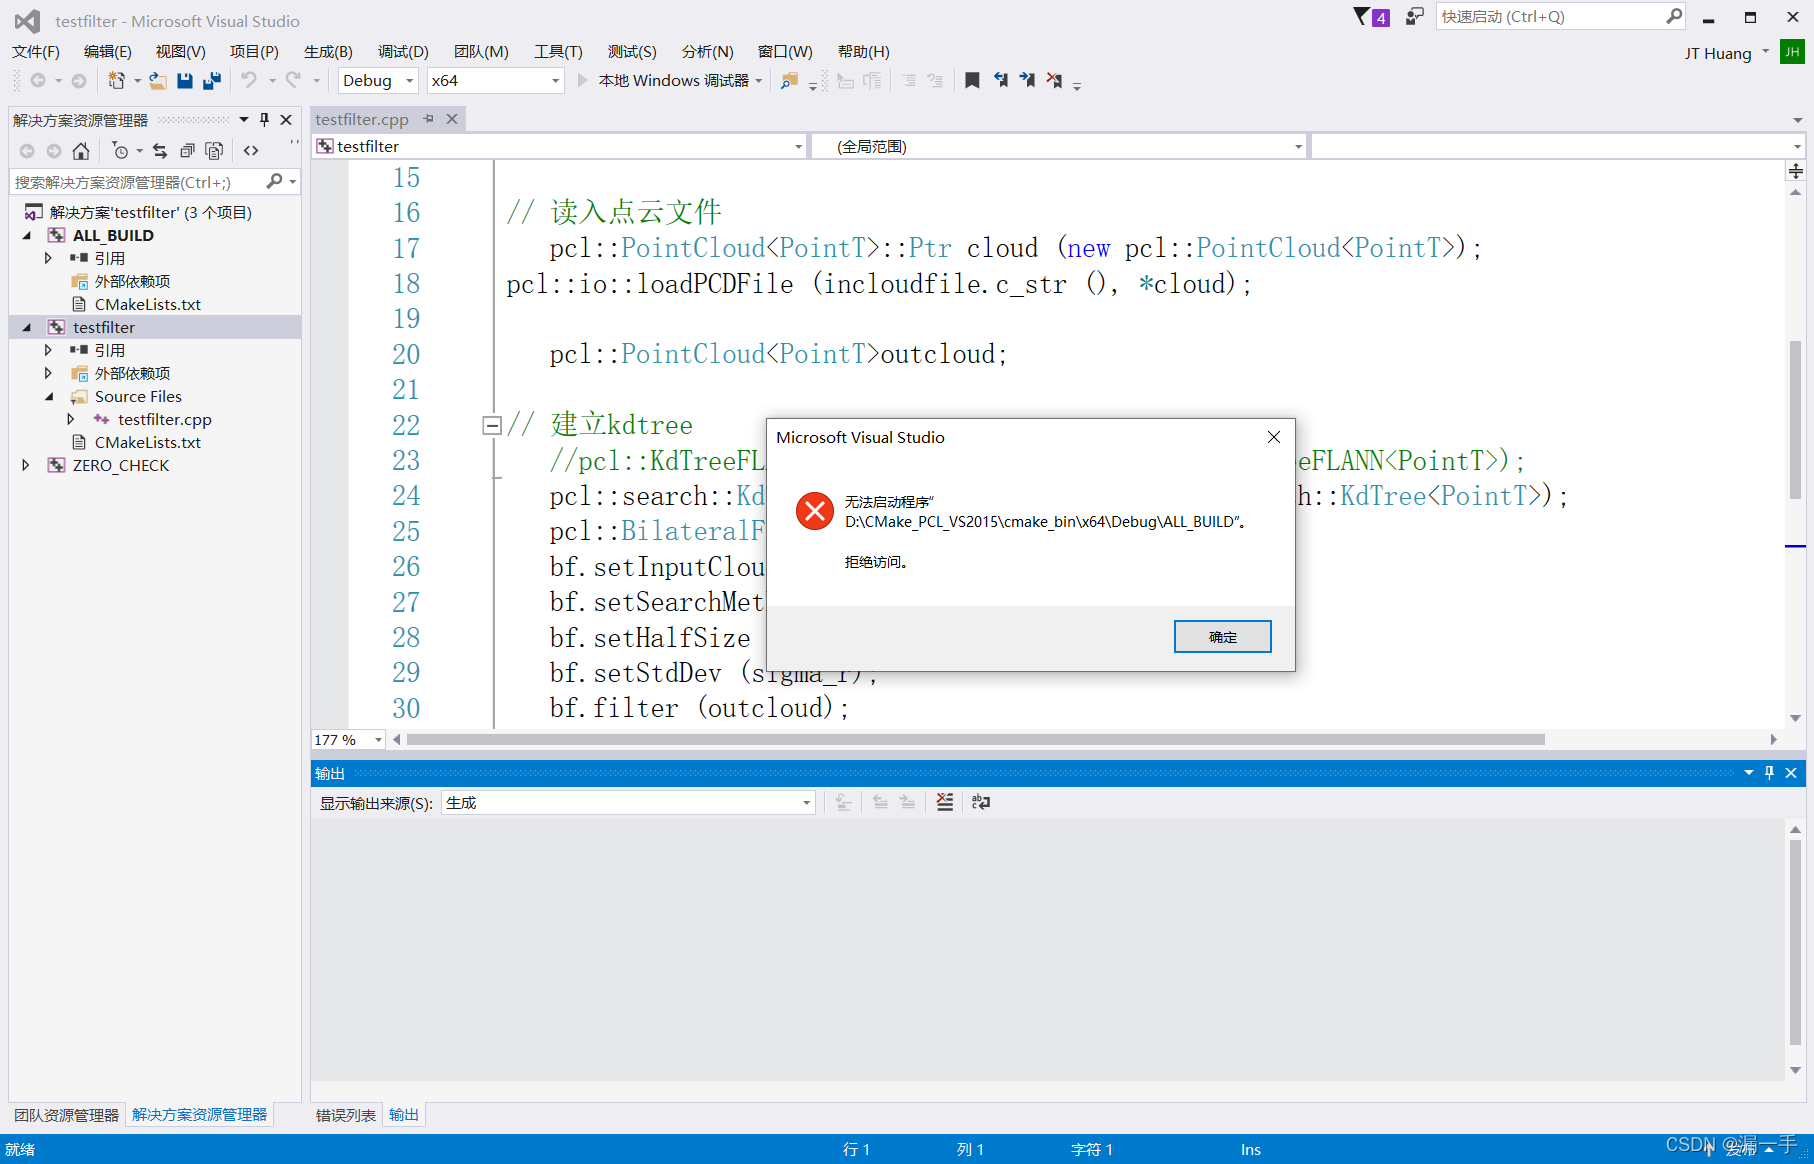The image size is (1814, 1164).
Task: Close the Solution Explorer panel
Action: 286,120
